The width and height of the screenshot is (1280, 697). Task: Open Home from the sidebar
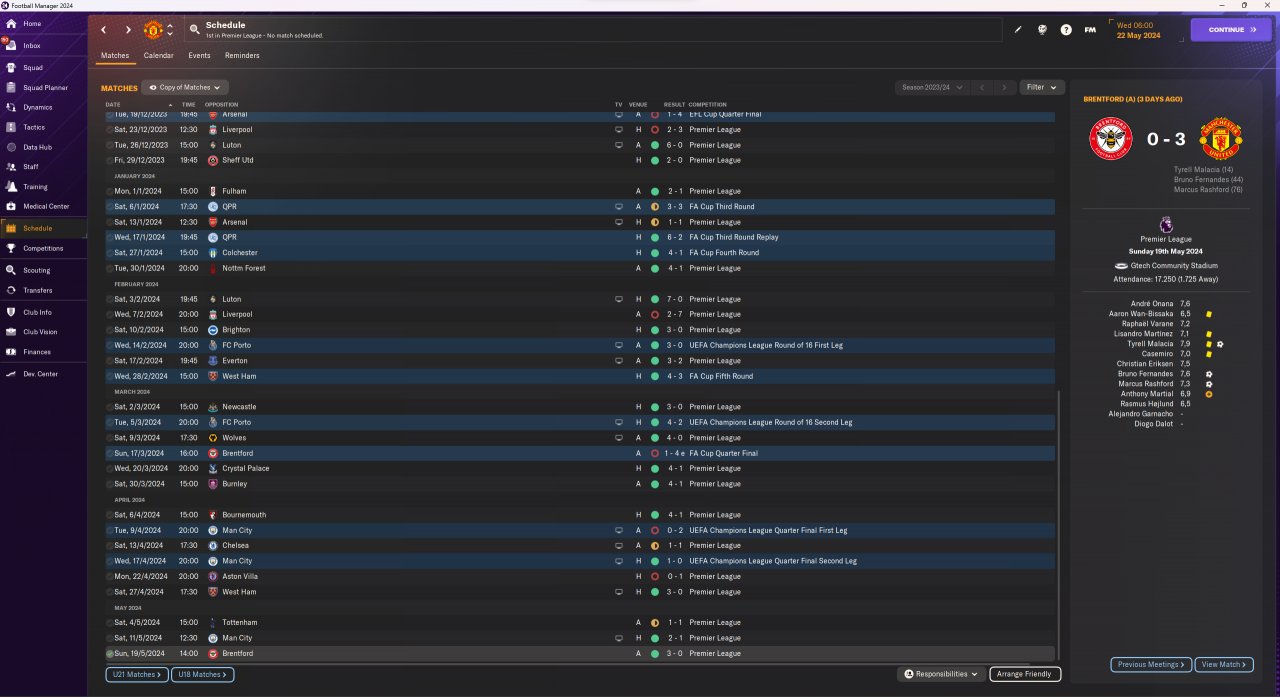(32, 23)
